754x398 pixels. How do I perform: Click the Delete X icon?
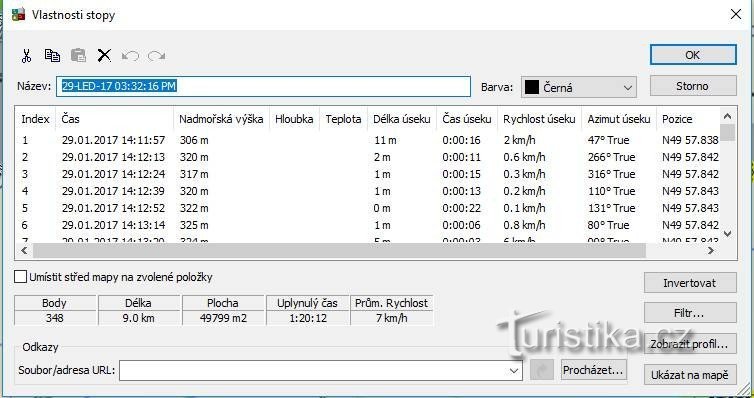point(104,56)
